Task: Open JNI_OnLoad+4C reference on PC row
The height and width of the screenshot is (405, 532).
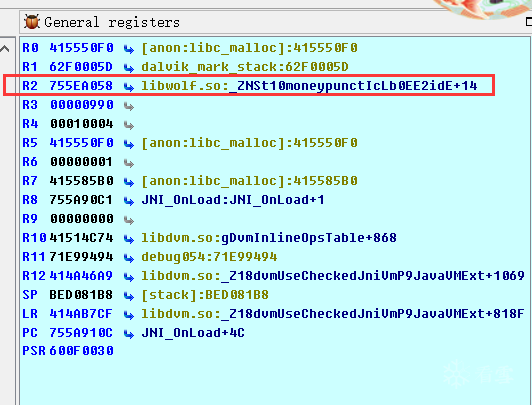Action: 193,333
